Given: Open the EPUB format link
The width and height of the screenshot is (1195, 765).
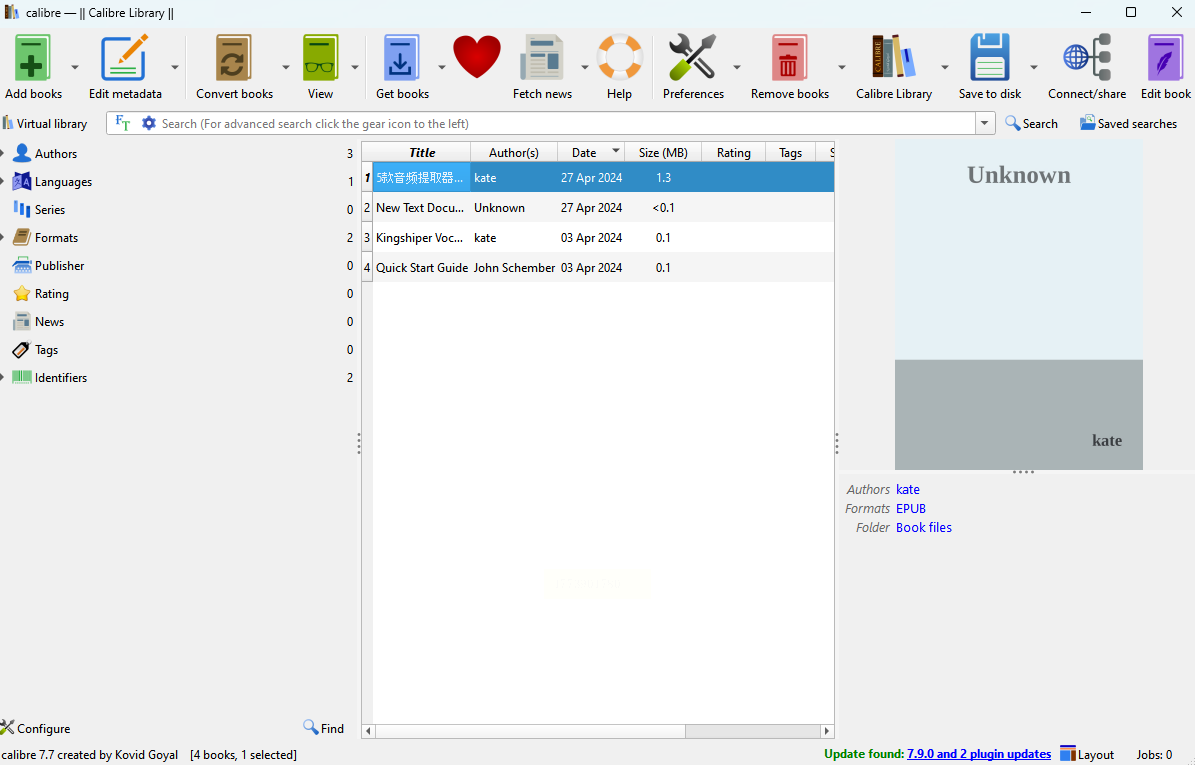Looking at the screenshot, I should [911, 508].
